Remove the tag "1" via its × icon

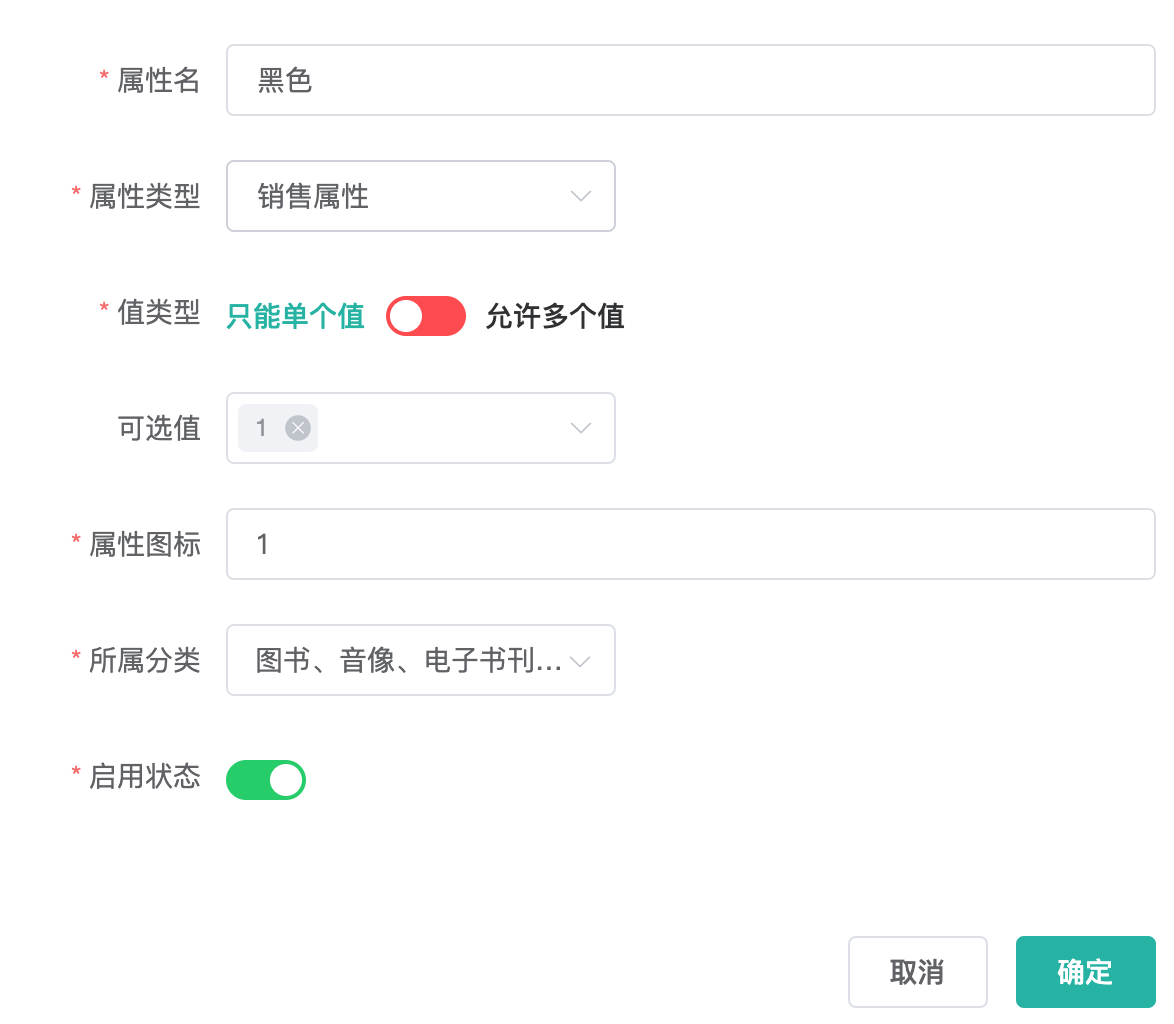(297, 428)
